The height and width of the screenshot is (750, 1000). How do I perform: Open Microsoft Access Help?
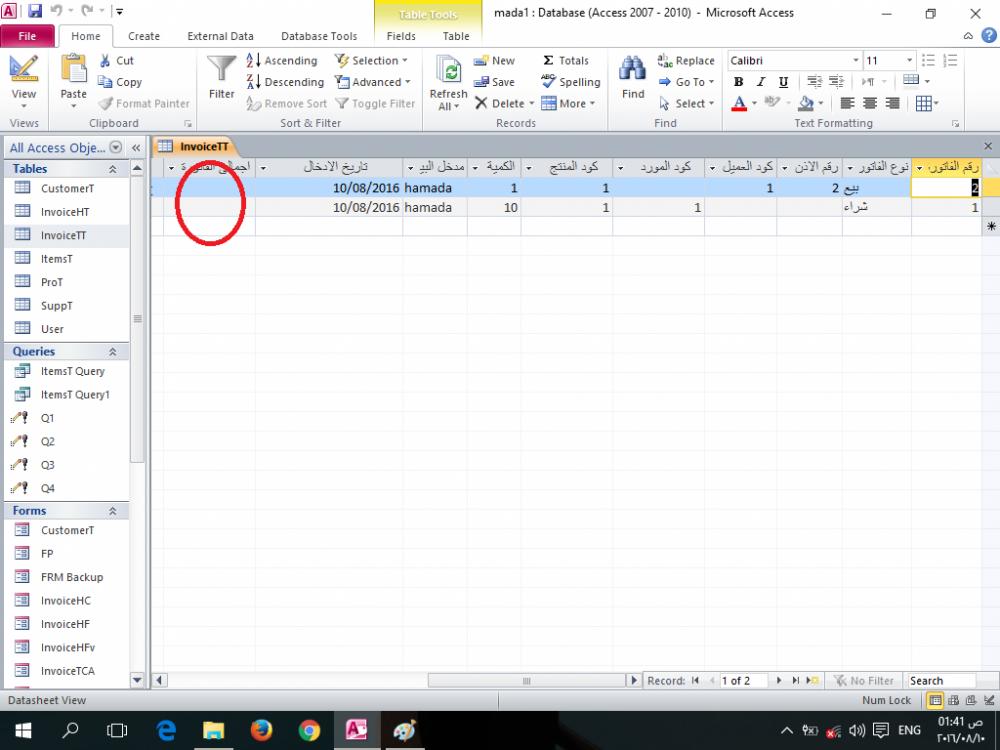coord(989,36)
